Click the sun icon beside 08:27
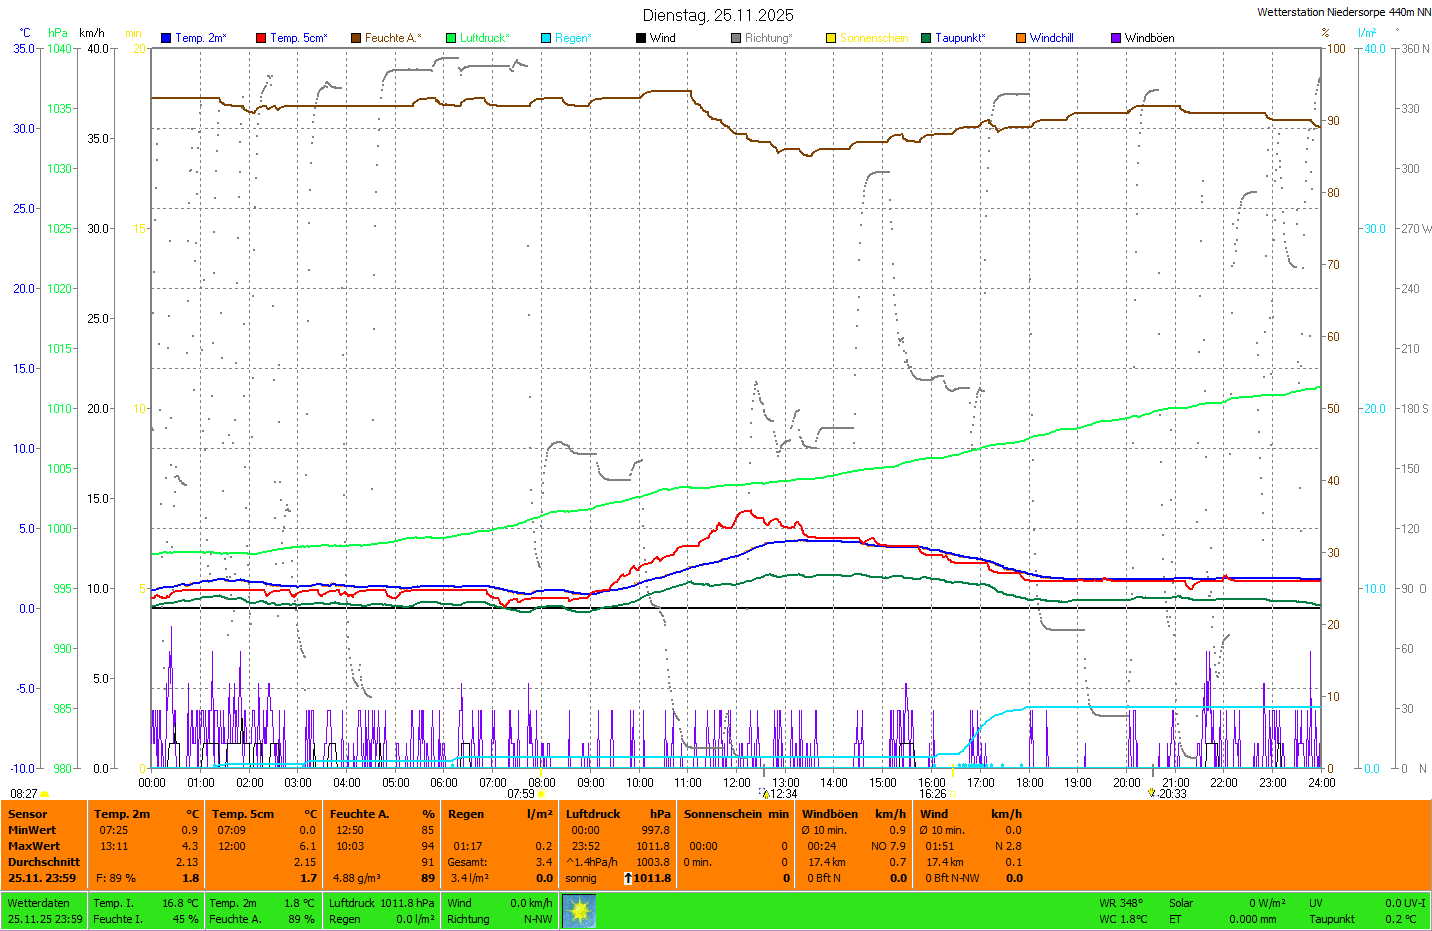This screenshot has width=1432, height=931. (x=44, y=794)
